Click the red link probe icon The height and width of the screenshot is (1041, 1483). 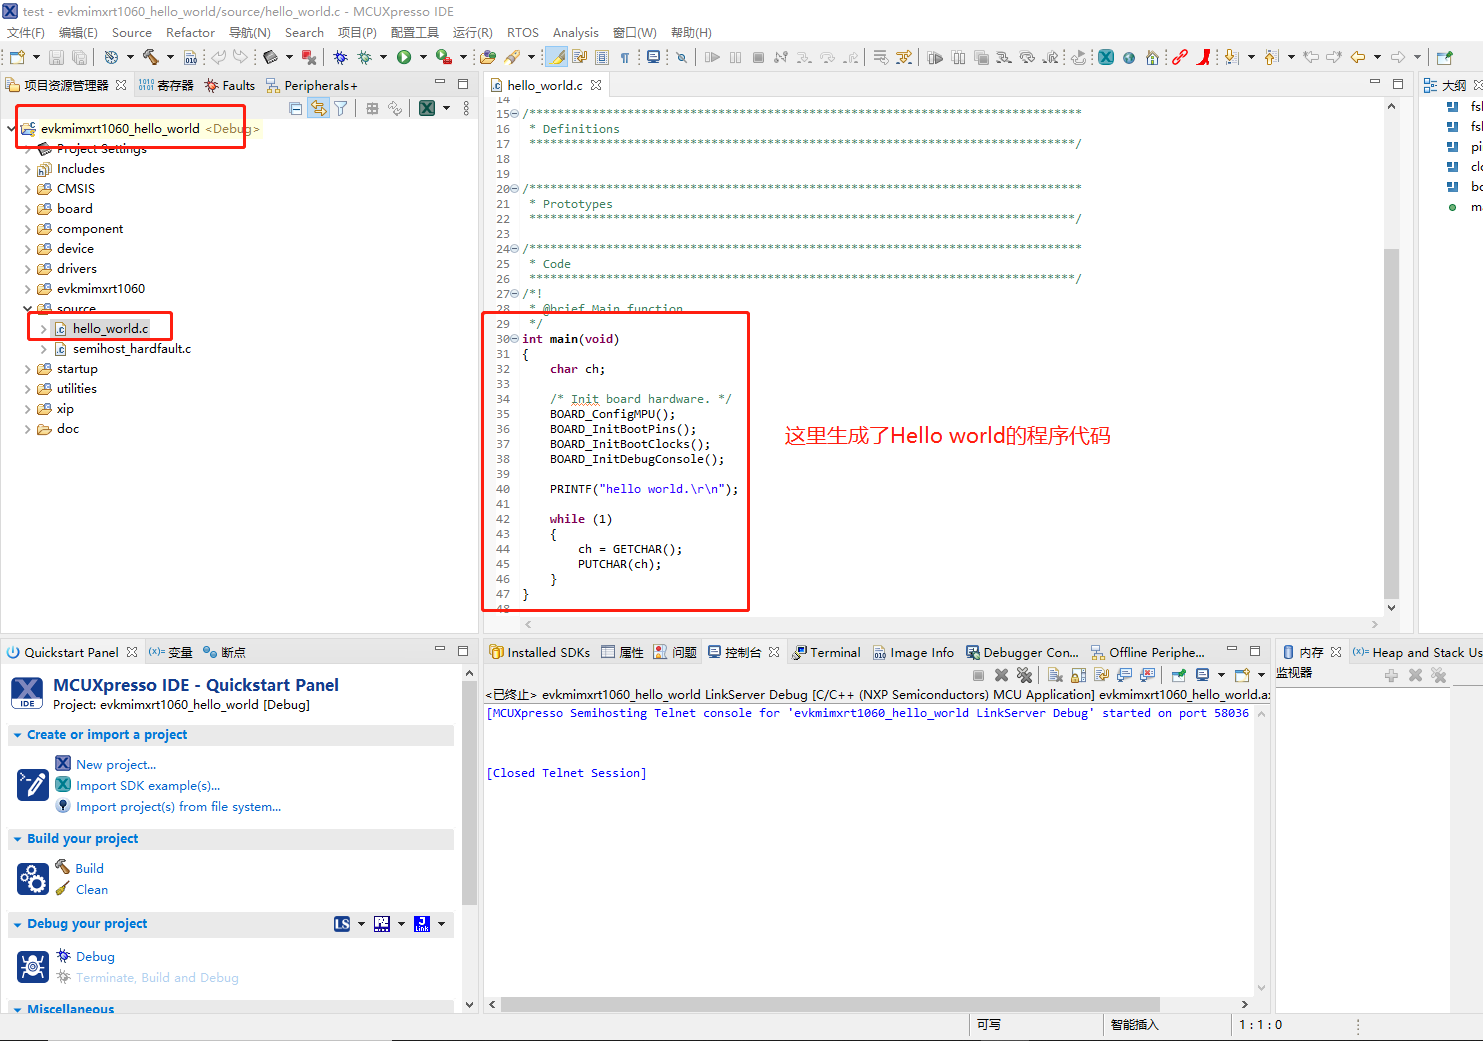coord(1180,57)
